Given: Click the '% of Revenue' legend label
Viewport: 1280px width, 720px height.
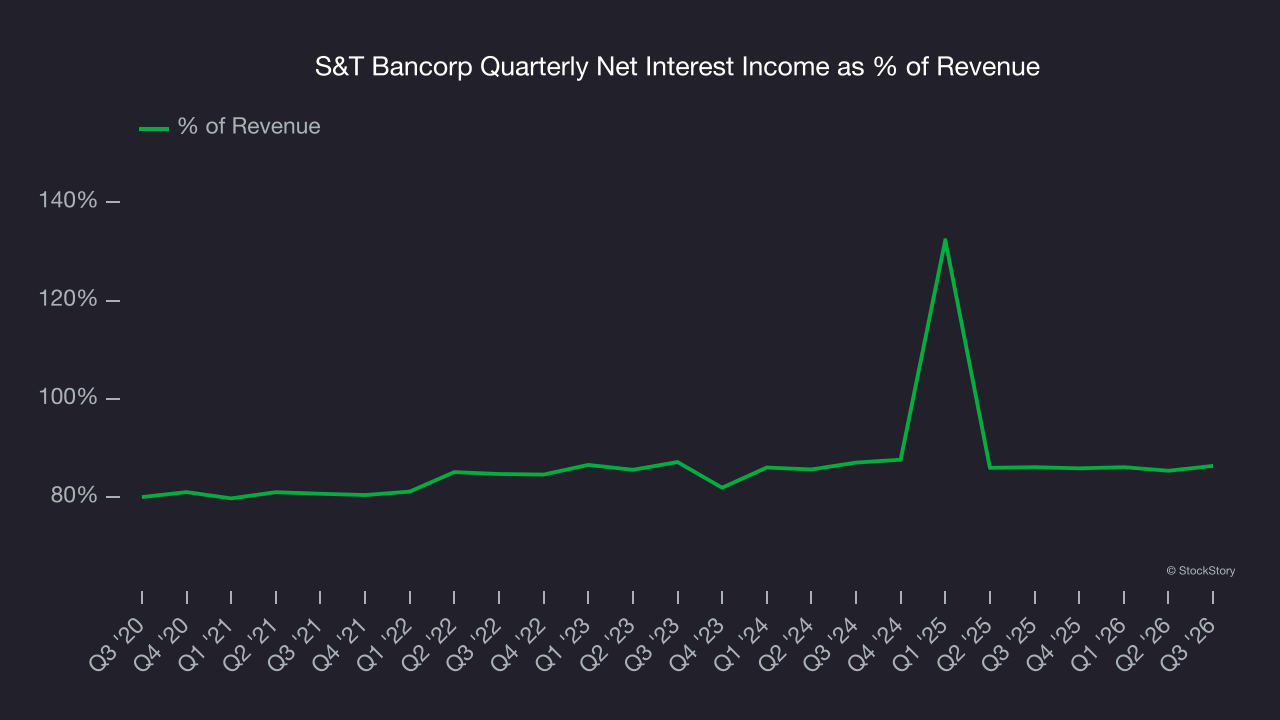Looking at the screenshot, I should pyautogui.click(x=249, y=126).
